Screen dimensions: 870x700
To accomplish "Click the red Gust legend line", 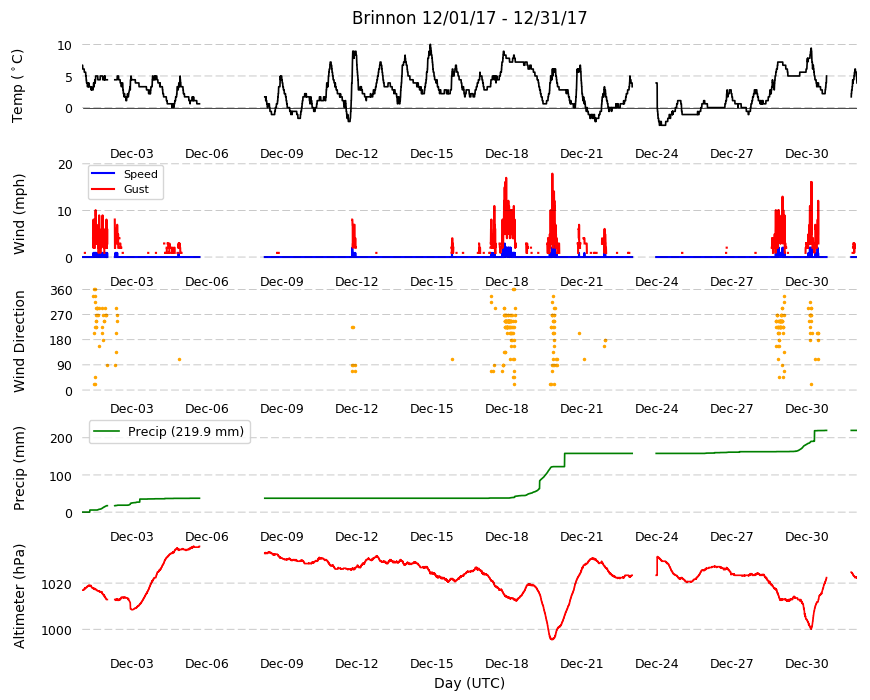I will [102, 189].
